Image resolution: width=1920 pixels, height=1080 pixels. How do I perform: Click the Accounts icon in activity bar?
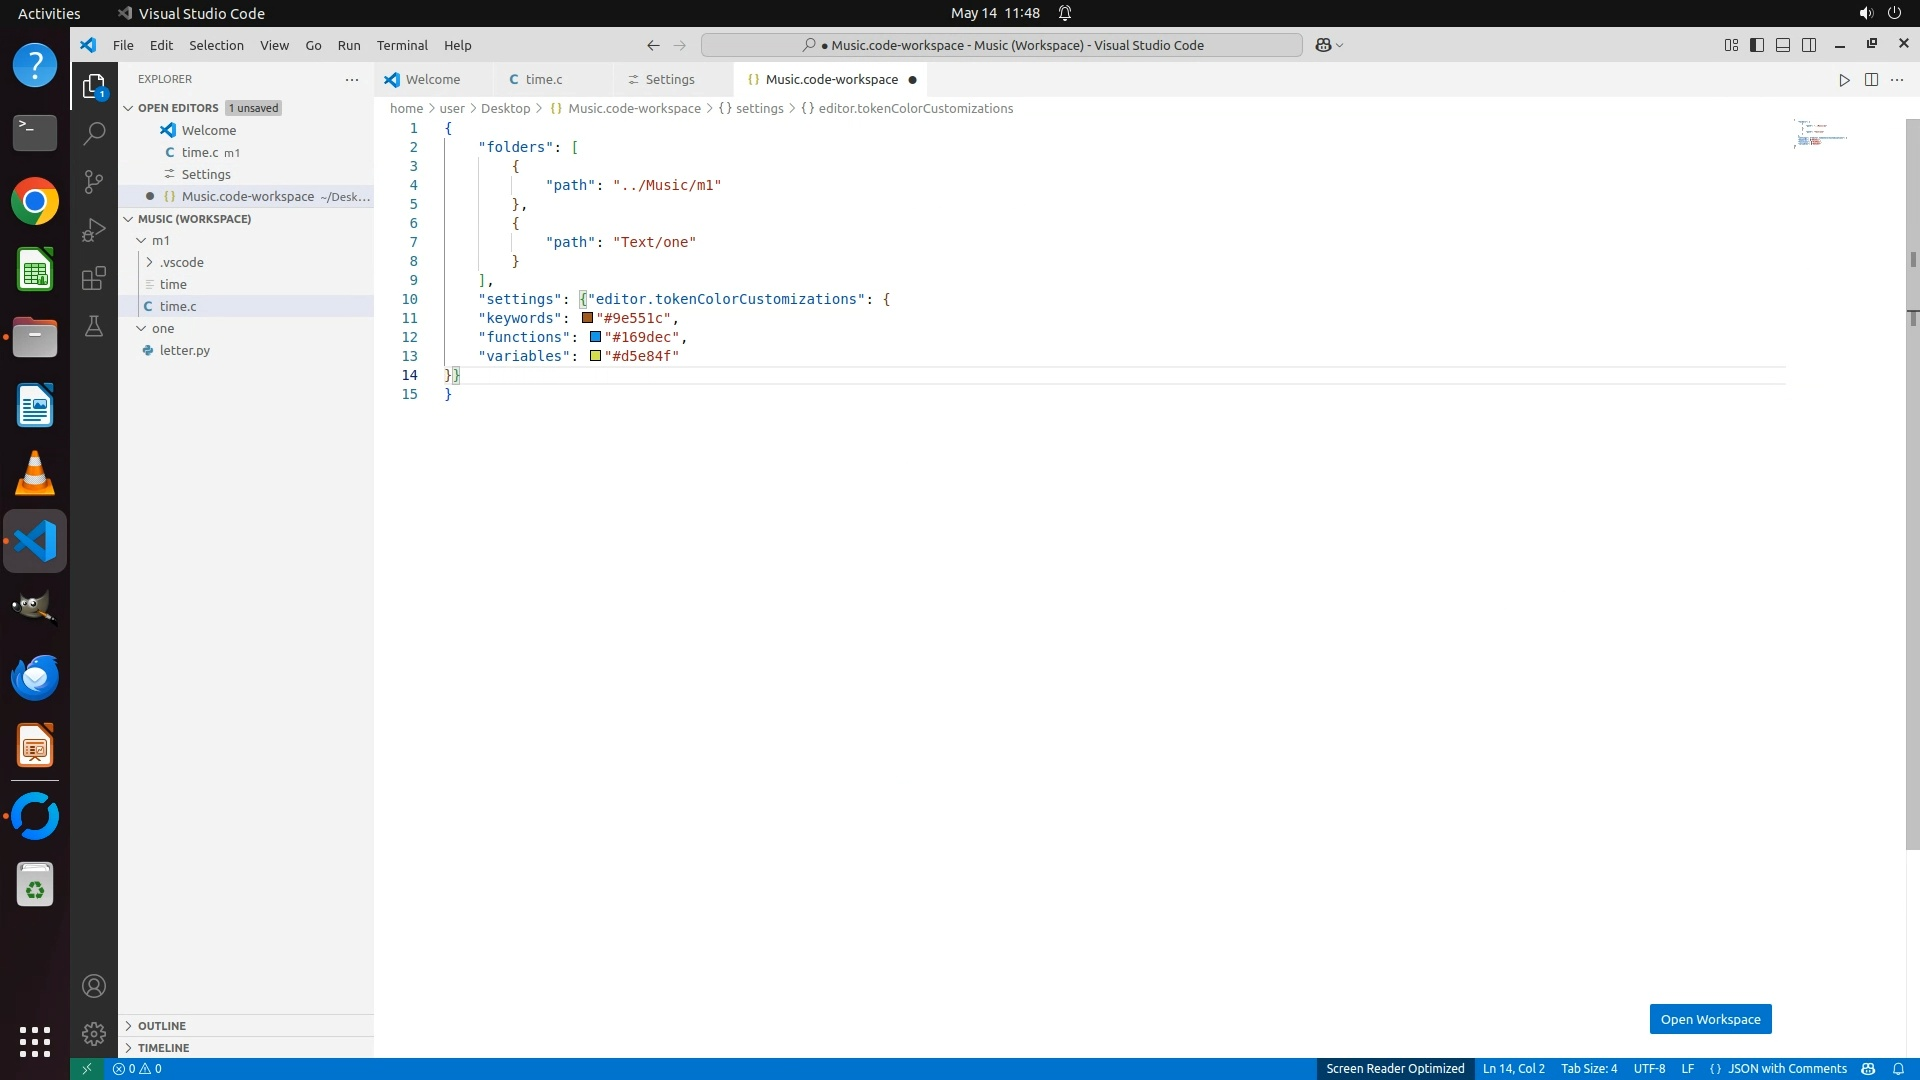click(x=94, y=986)
